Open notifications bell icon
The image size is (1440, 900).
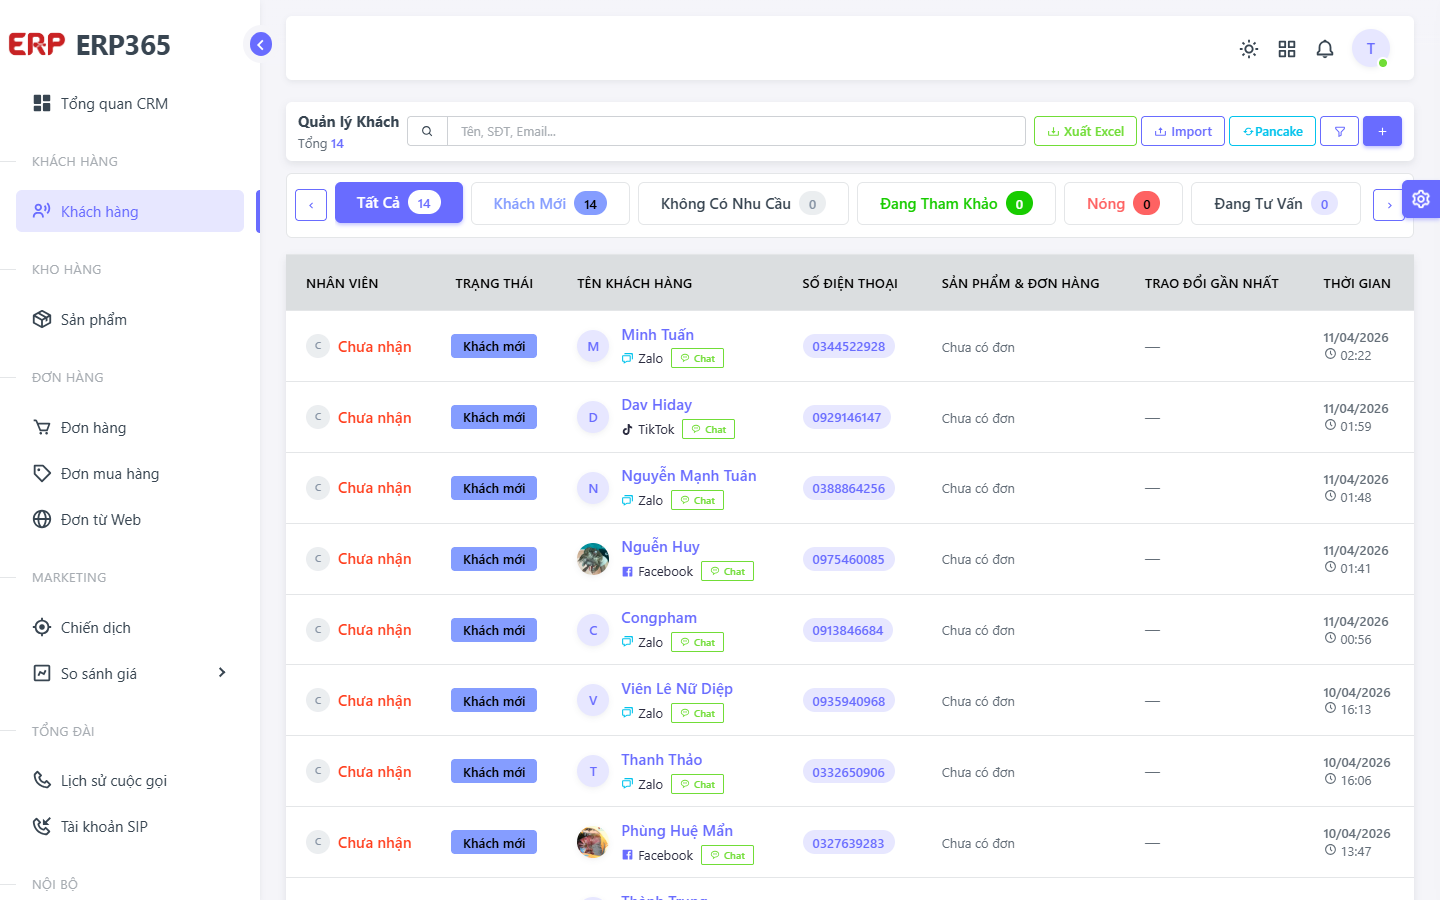(1325, 49)
